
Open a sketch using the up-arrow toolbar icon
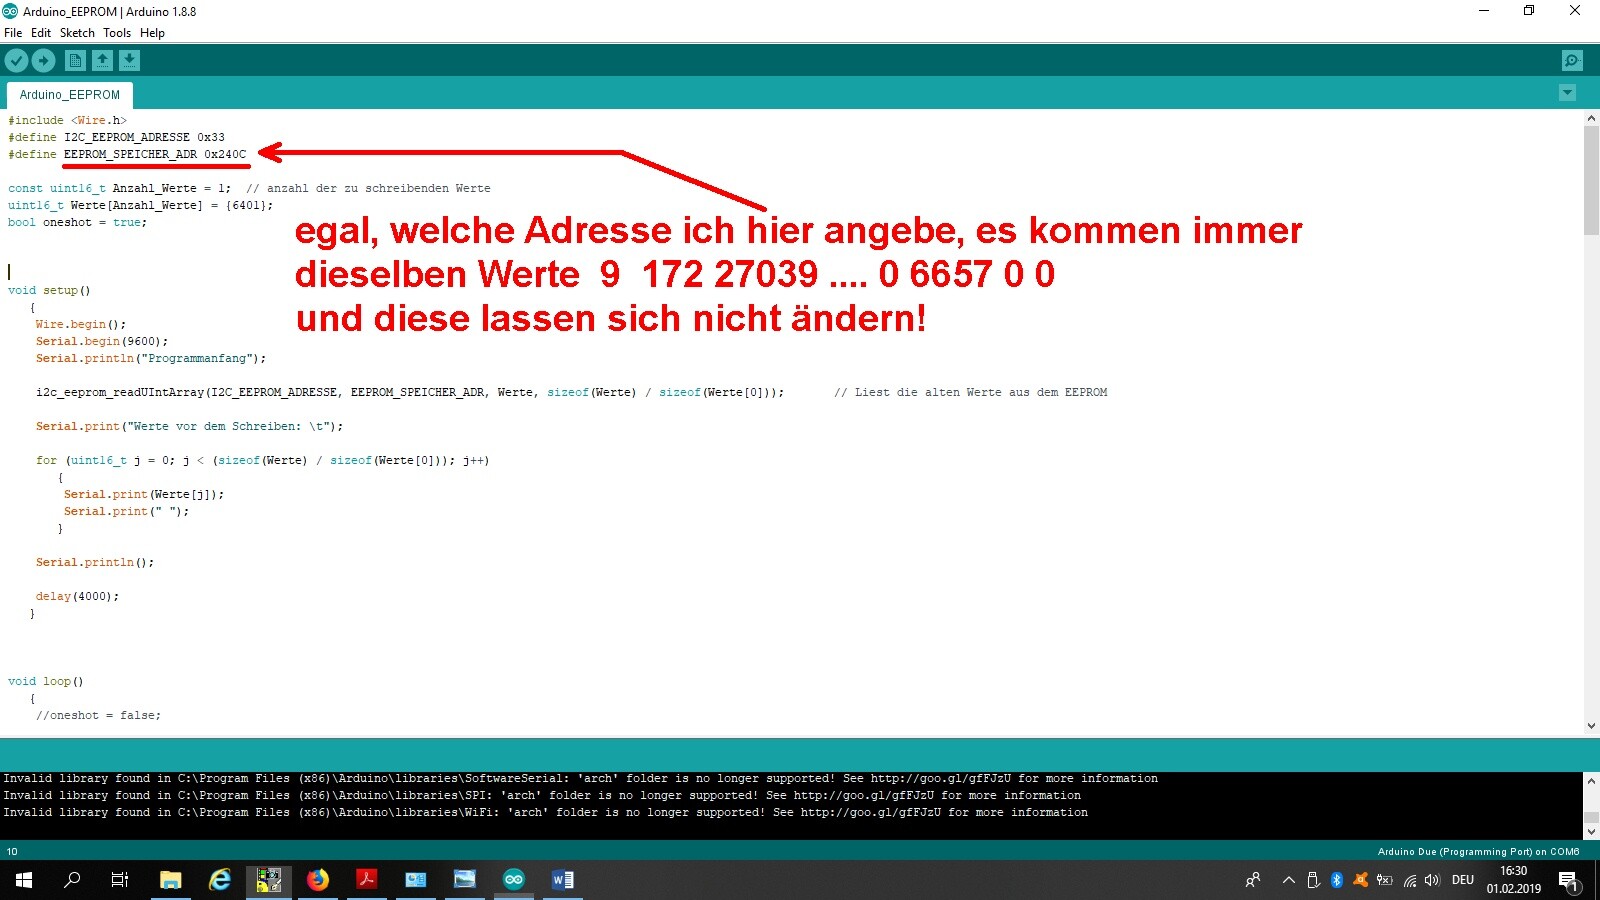pos(102,60)
